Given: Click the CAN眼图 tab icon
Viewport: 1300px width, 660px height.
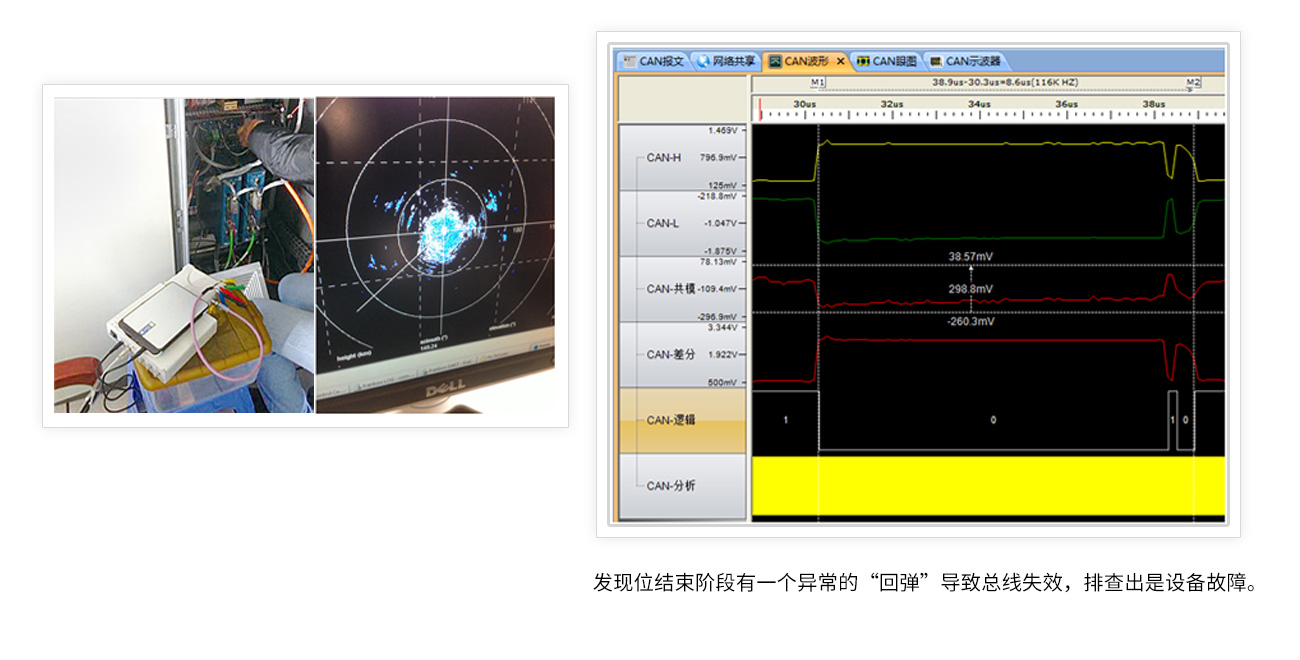Looking at the screenshot, I should point(864,61).
